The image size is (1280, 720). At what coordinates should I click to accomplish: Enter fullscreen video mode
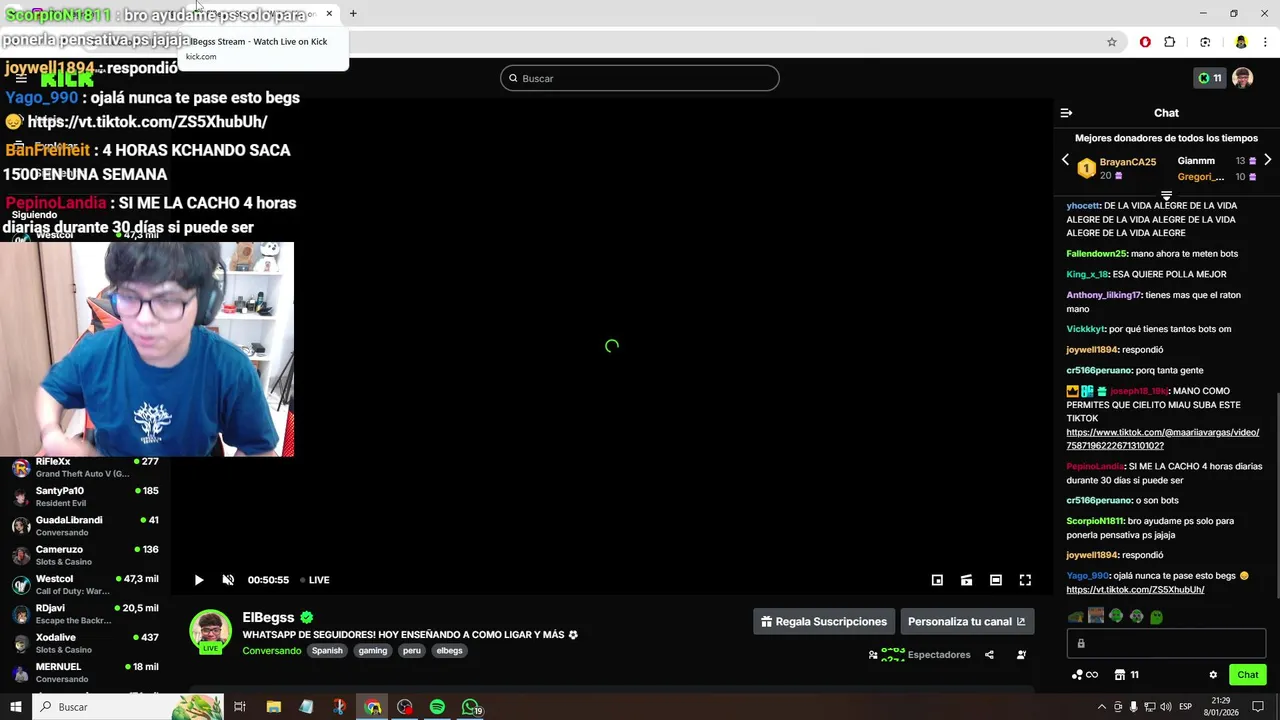pyautogui.click(x=1025, y=580)
